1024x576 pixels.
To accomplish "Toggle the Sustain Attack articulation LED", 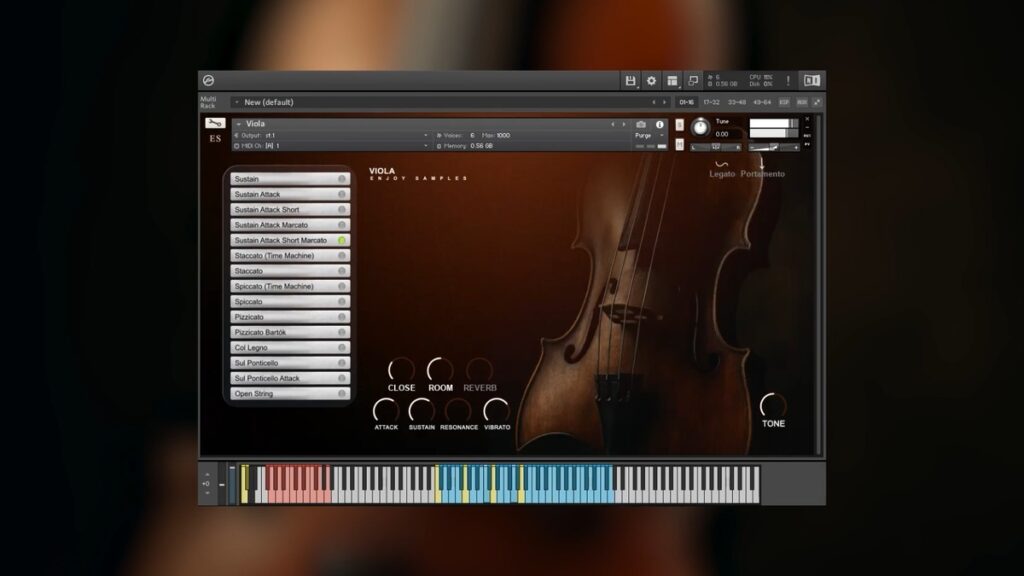I will 342,194.
